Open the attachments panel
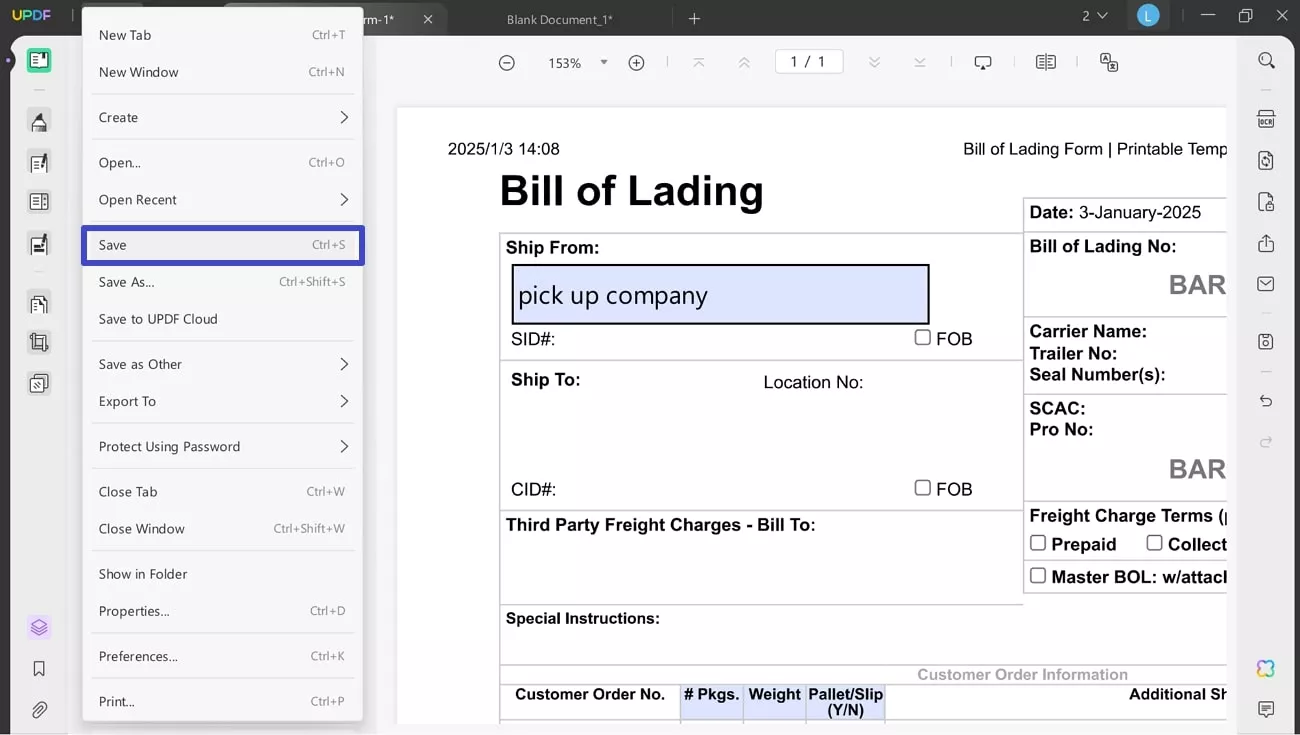The width and height of the screenshot is (1300, 735). (39, 710)
